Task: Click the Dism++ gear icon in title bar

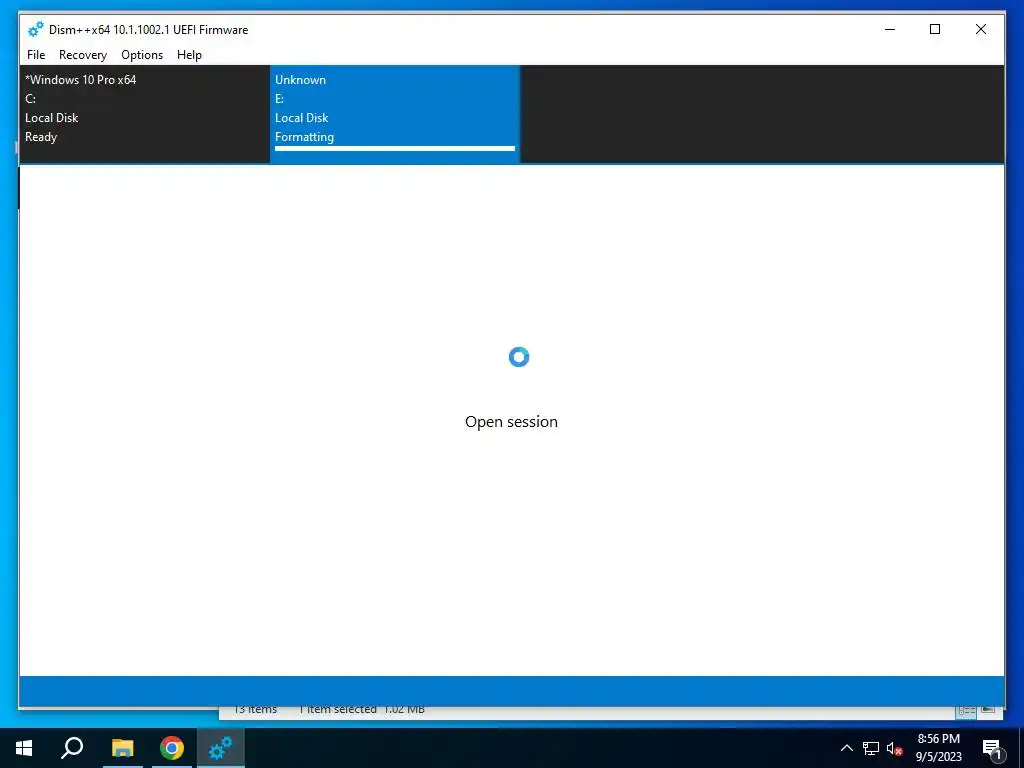Action: pos(35,29)
